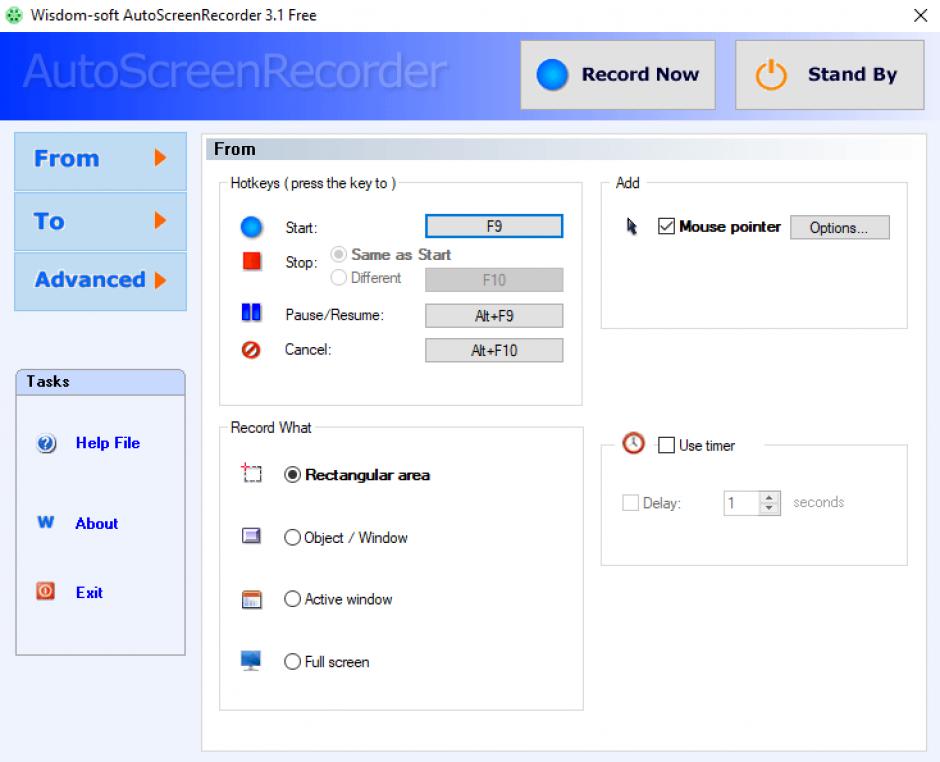Click the red Cancel prohibition icon

tap(251, 350)
